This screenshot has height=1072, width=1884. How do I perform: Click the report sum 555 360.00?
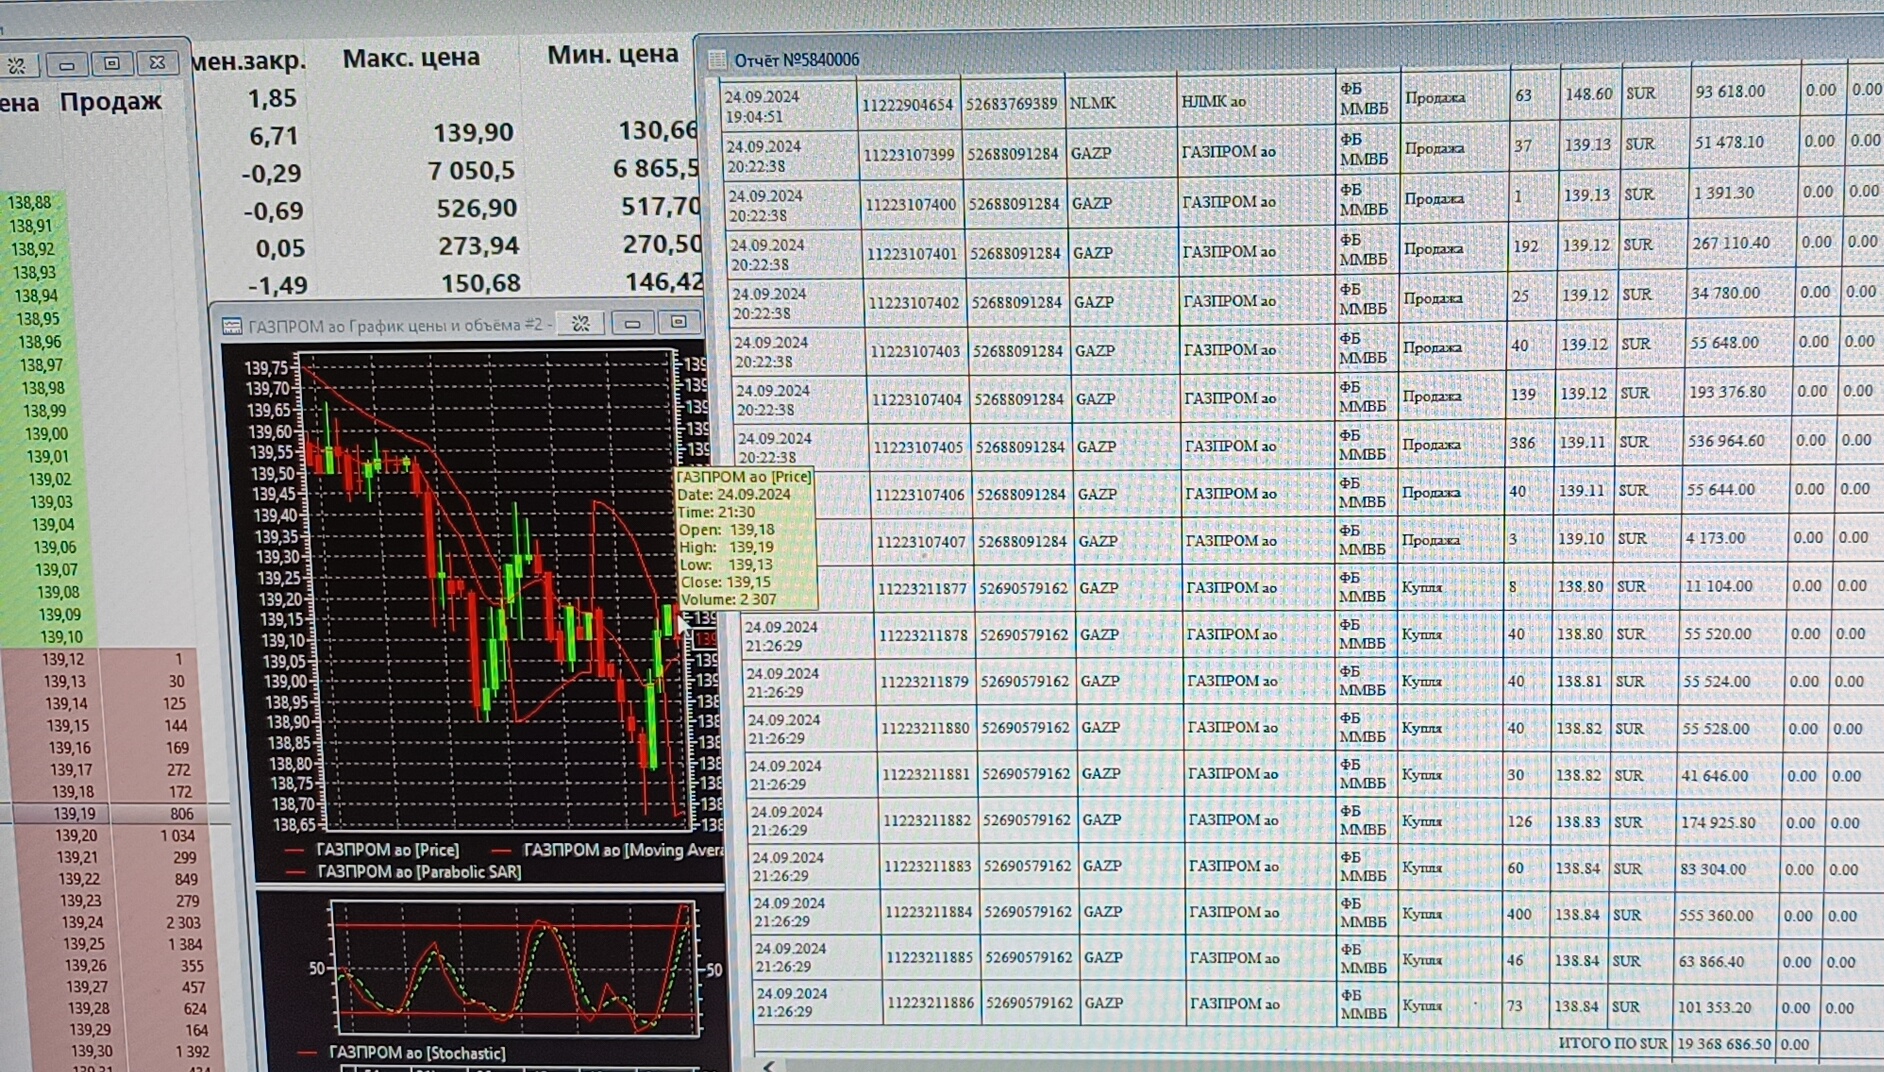pyautogui.click(x=1716, y=916)
